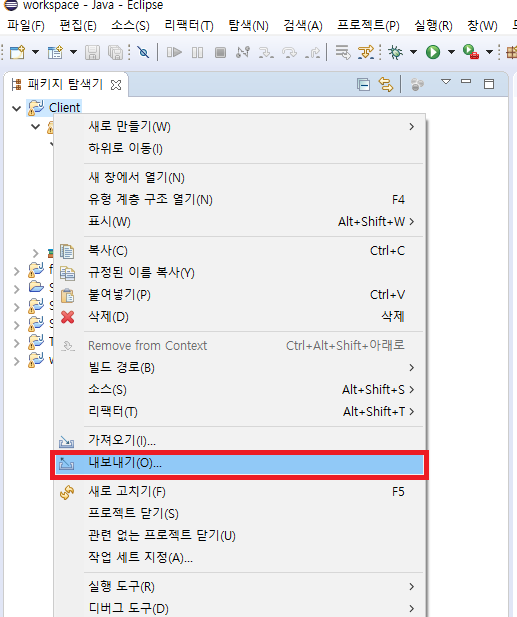Open the 프로젝트(P) menu

point(368,26)
